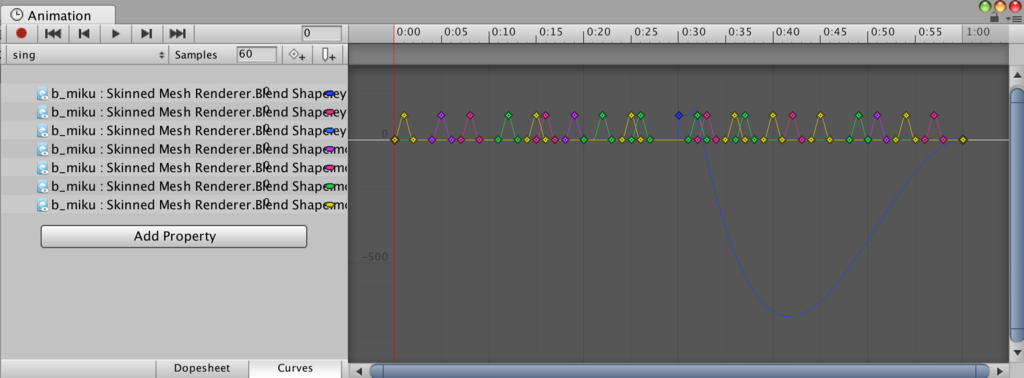Jump to the next keyframe
Viewport: 1024px width, 378px height.
coord(147,33)
